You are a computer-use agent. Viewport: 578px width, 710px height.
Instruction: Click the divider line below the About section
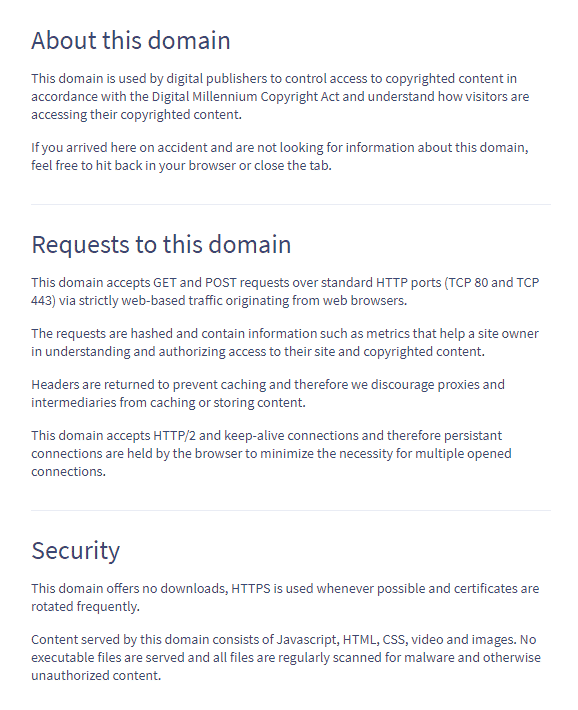click(x=291, y=204)
